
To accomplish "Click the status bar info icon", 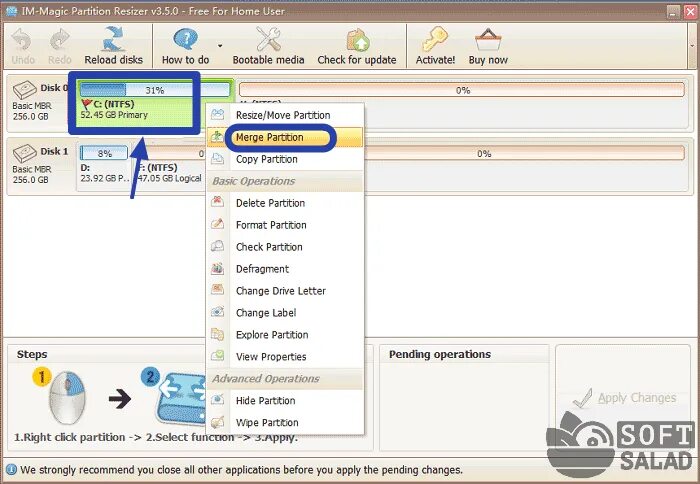I will [x=11, y=470].
